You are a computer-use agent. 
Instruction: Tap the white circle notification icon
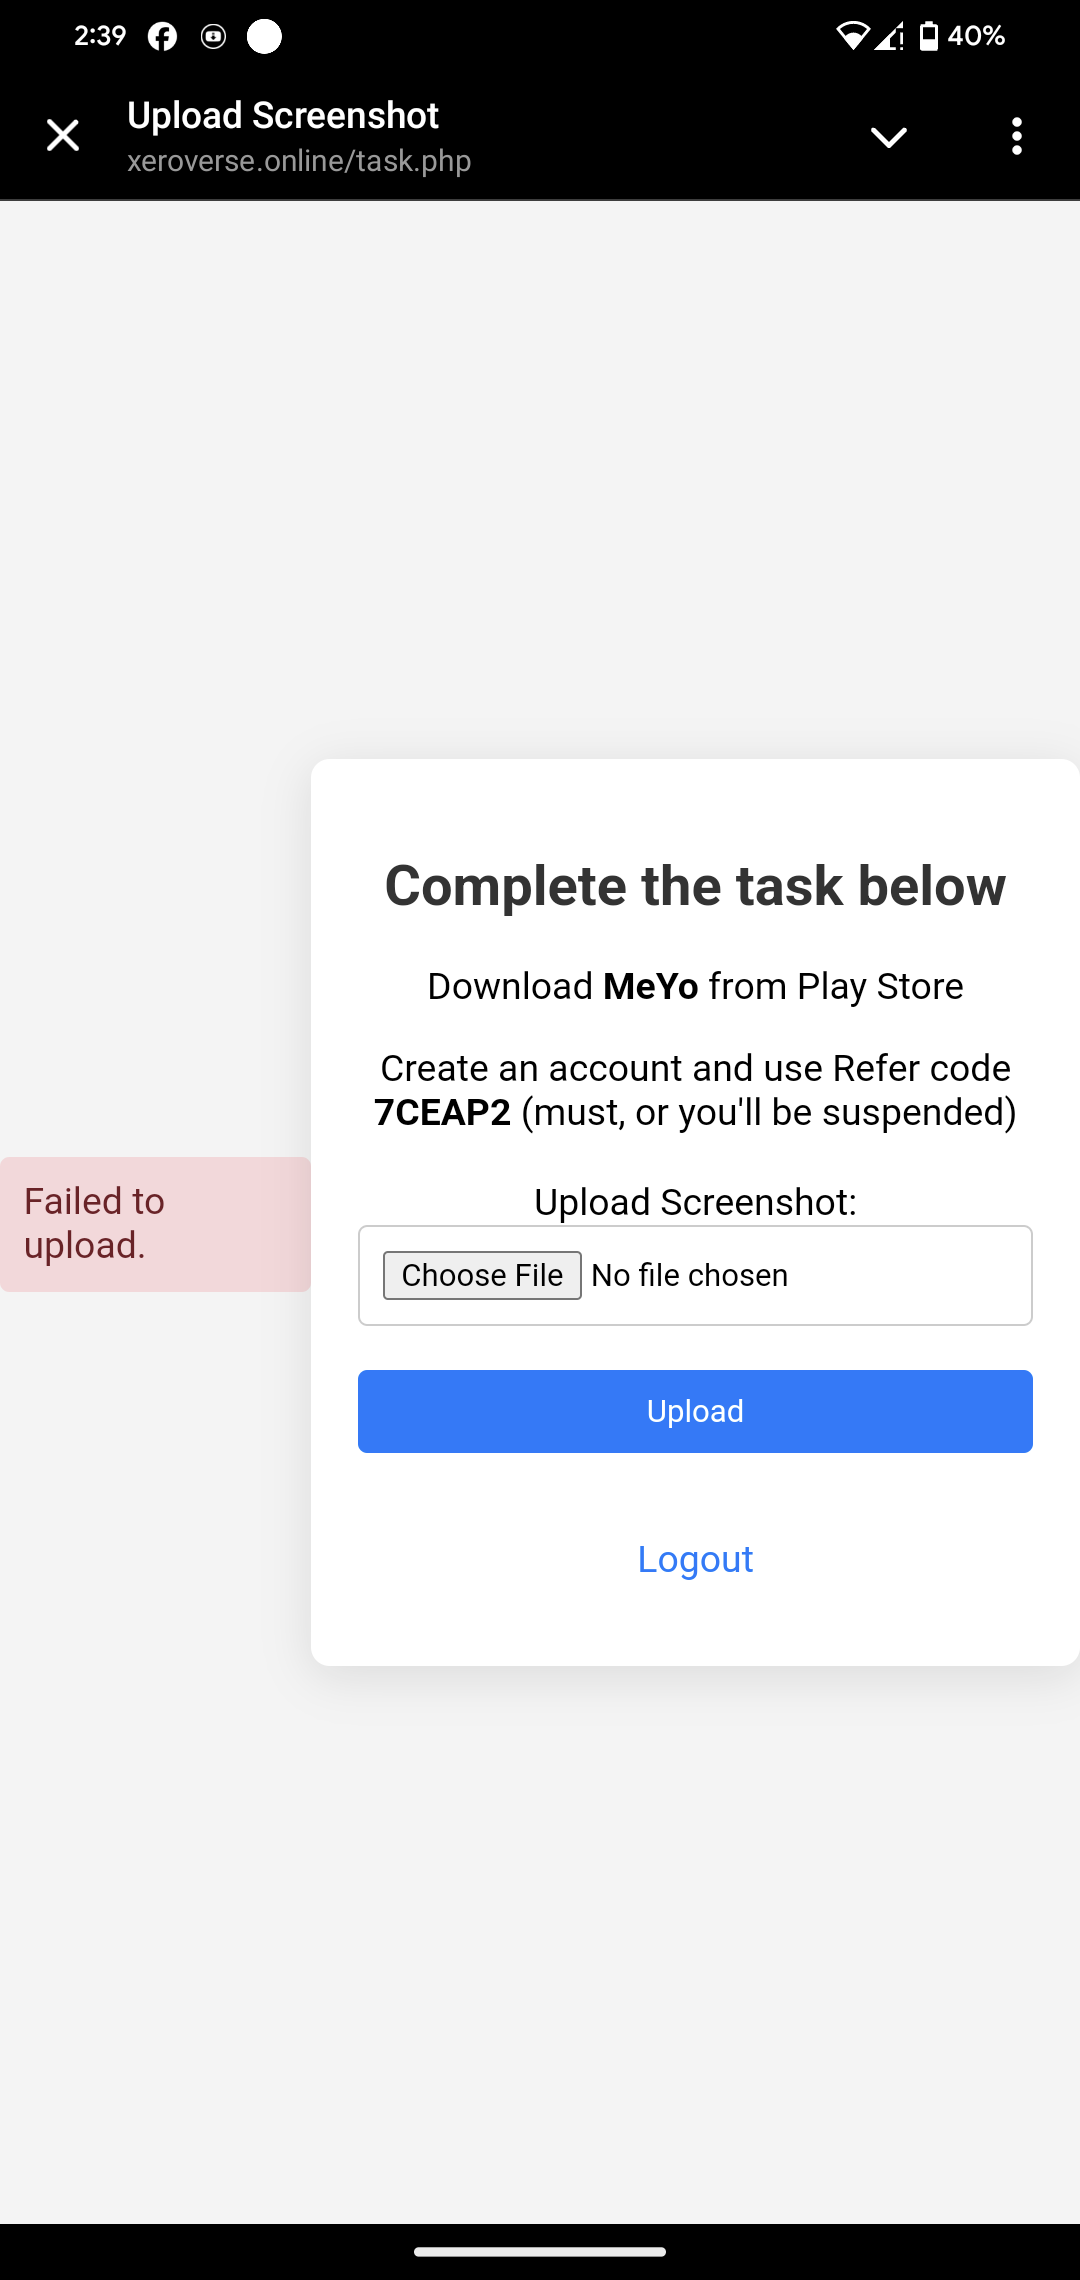tap(265, 36)
